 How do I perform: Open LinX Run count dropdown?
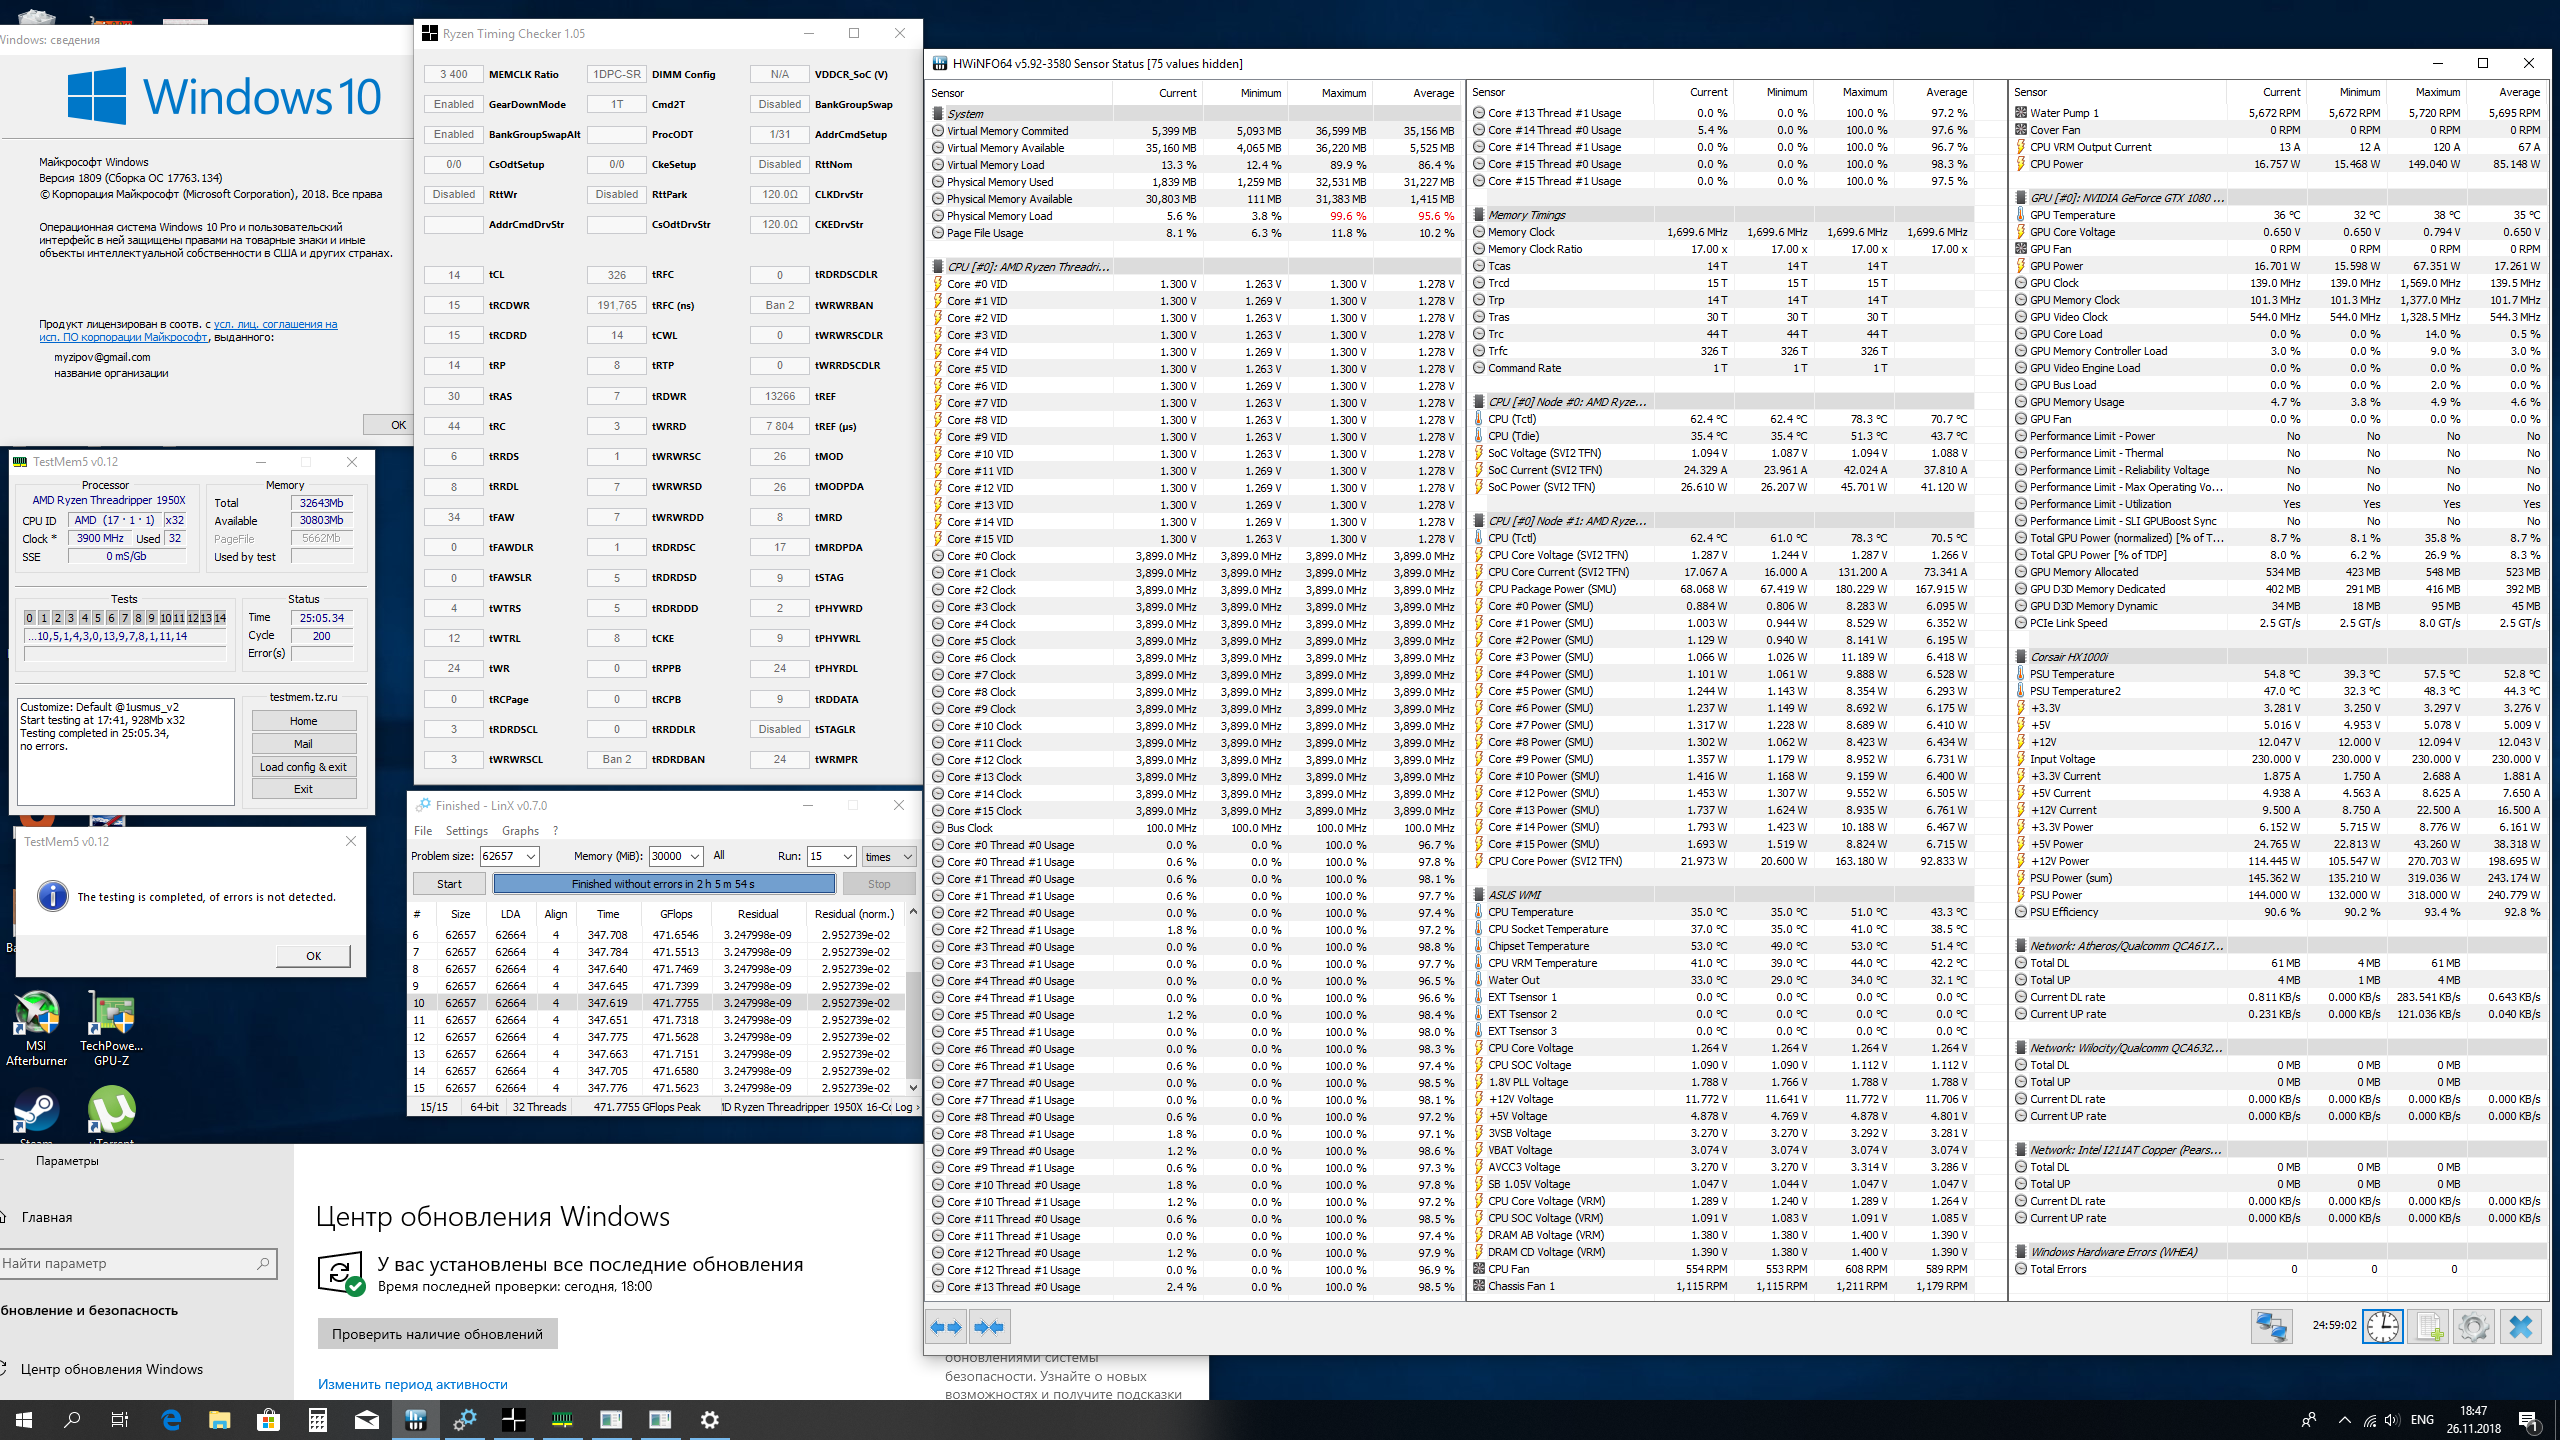(848, 856)
